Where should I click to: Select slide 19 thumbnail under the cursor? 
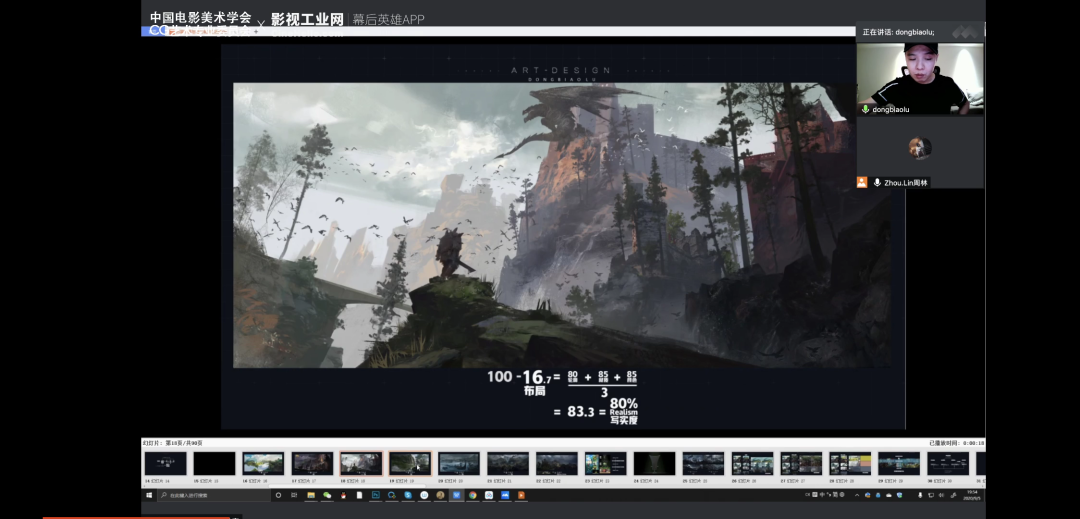410,464
